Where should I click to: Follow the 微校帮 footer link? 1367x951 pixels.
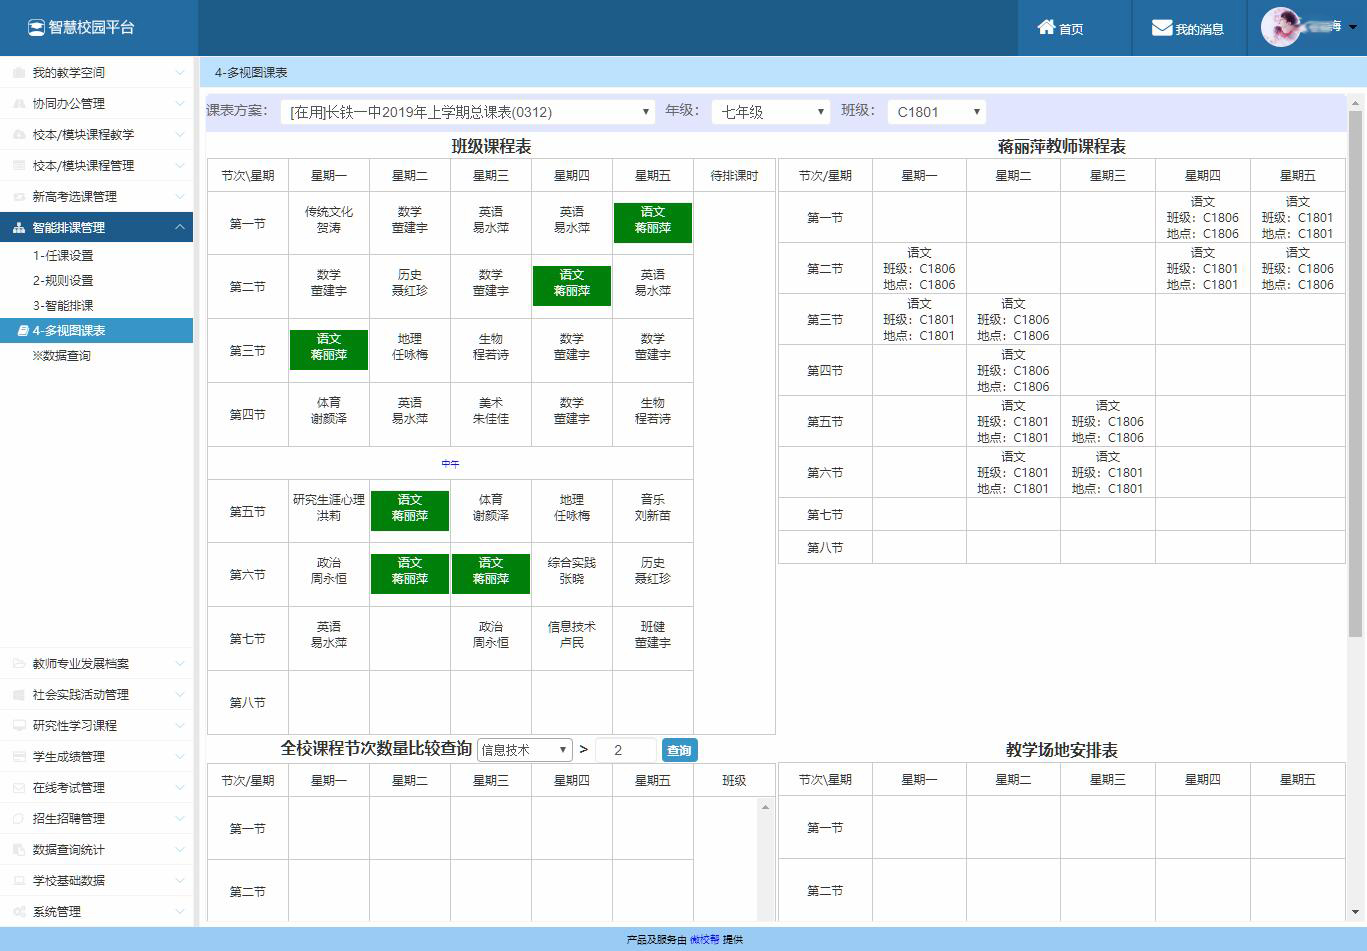coord(704,940)
